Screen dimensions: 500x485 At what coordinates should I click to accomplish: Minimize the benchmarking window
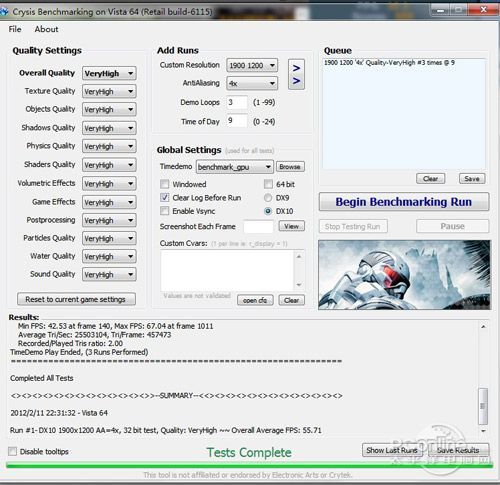coord(441,10)
